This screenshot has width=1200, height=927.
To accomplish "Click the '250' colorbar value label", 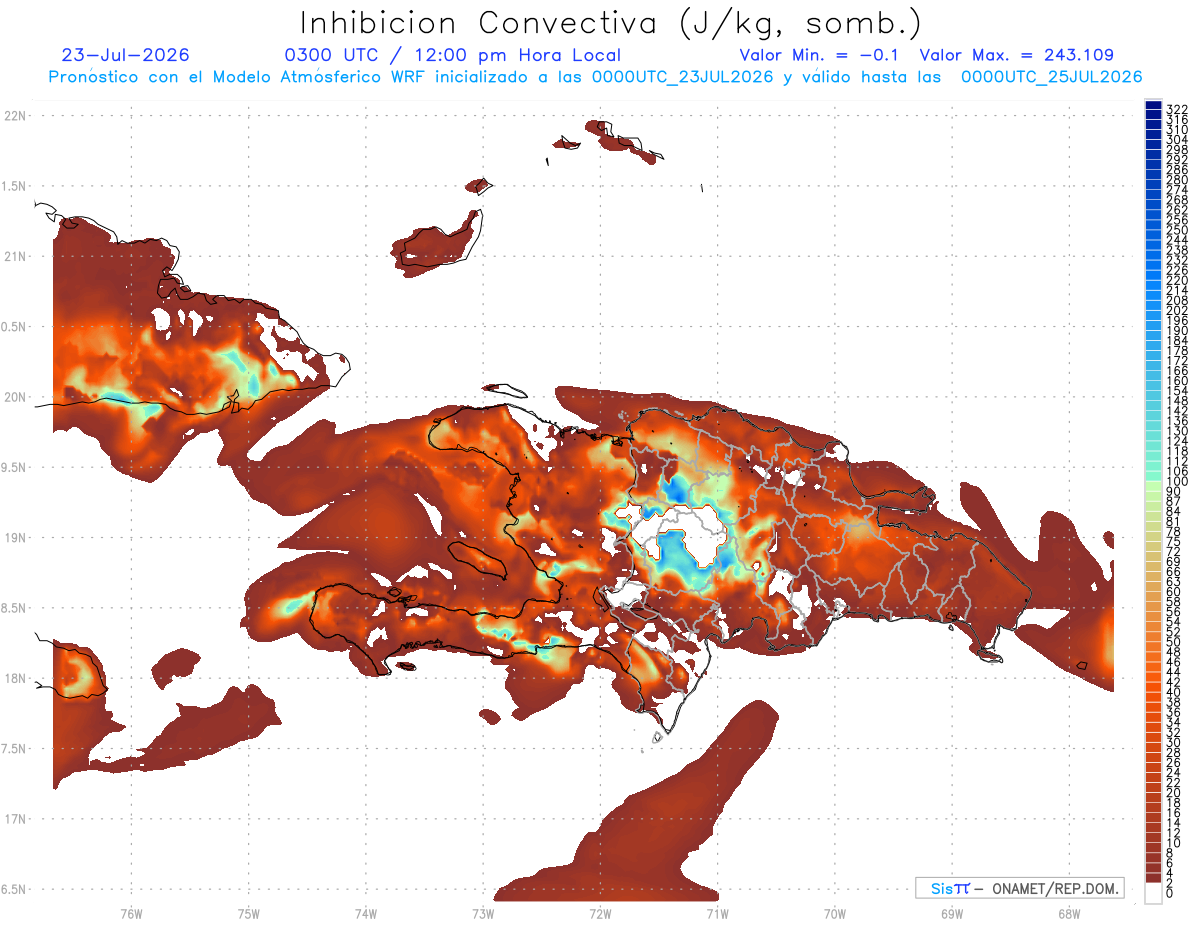I will click(1177, 230).
